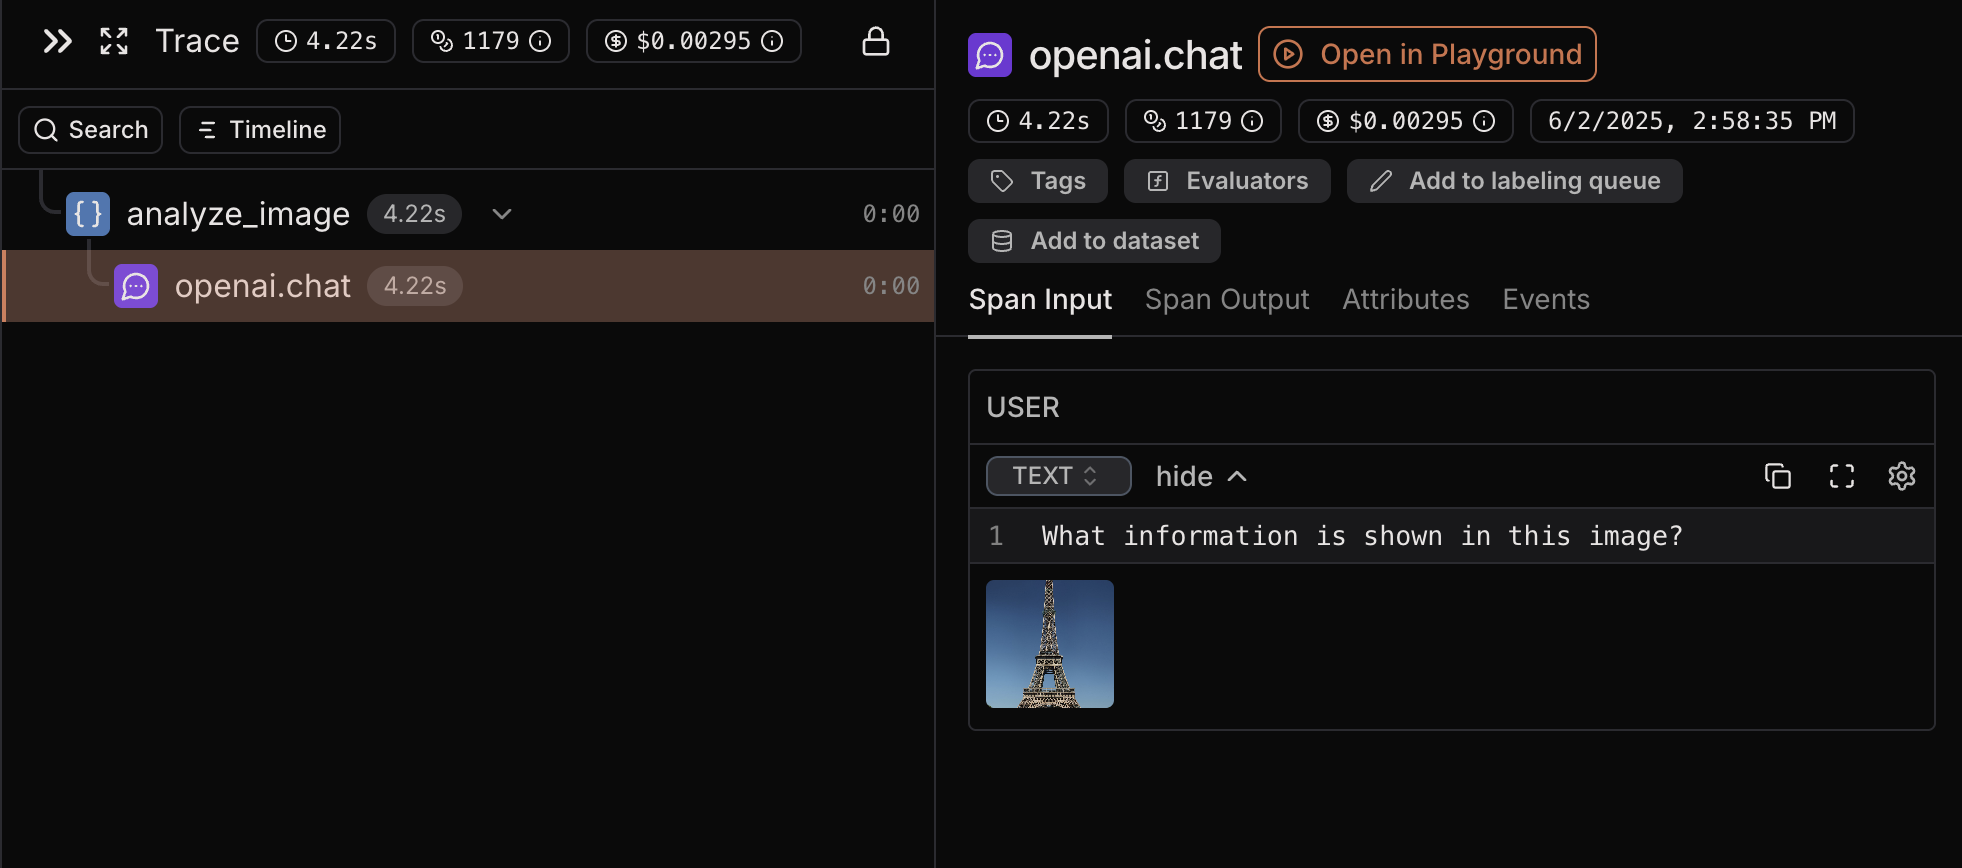Switch to the Span Input tab
Screen dimensions: 1962x868
(1040, 300)
